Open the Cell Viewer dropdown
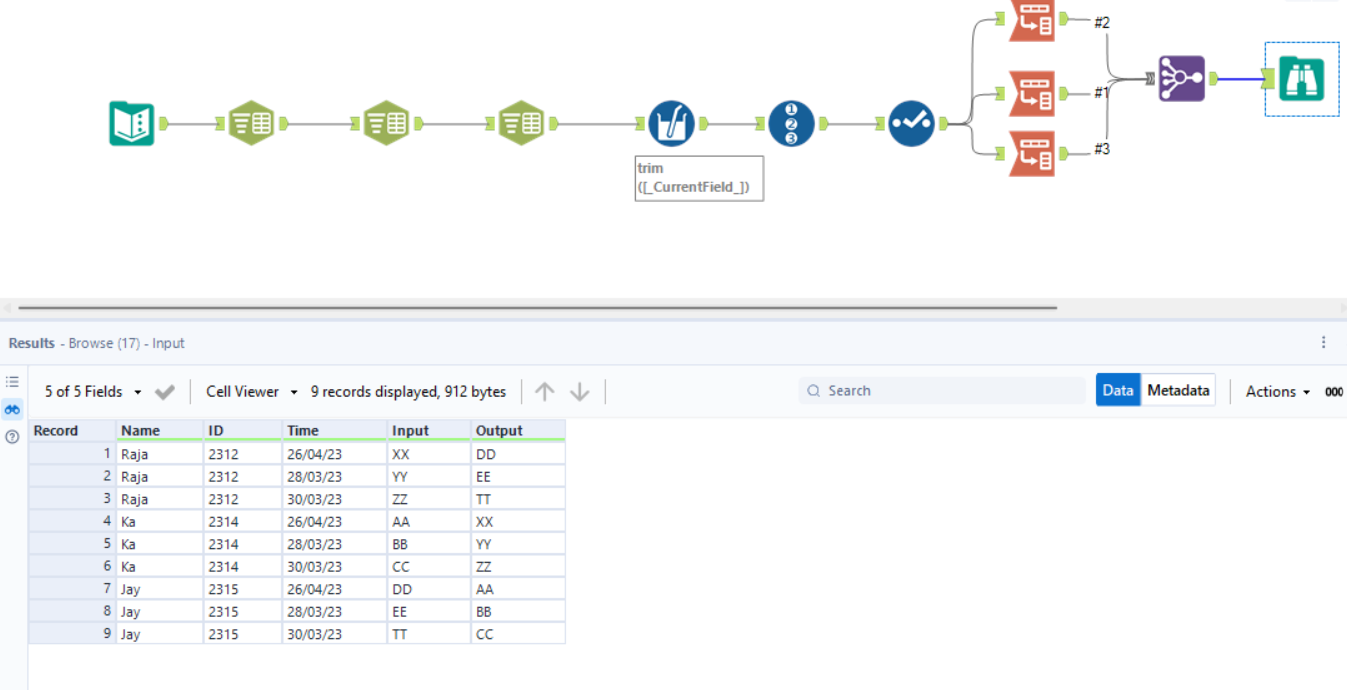This screenshot has width=1347, height=690. [248, 391]
